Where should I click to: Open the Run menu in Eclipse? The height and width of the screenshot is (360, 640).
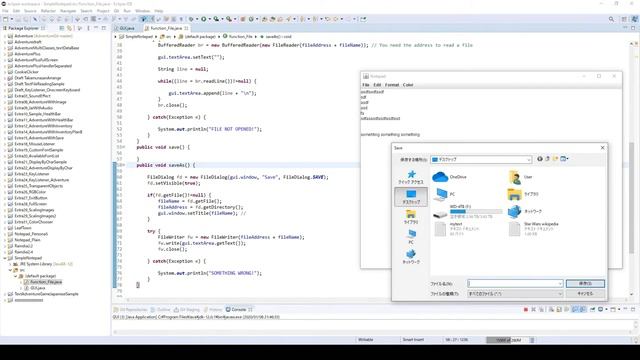coord(127,11)
